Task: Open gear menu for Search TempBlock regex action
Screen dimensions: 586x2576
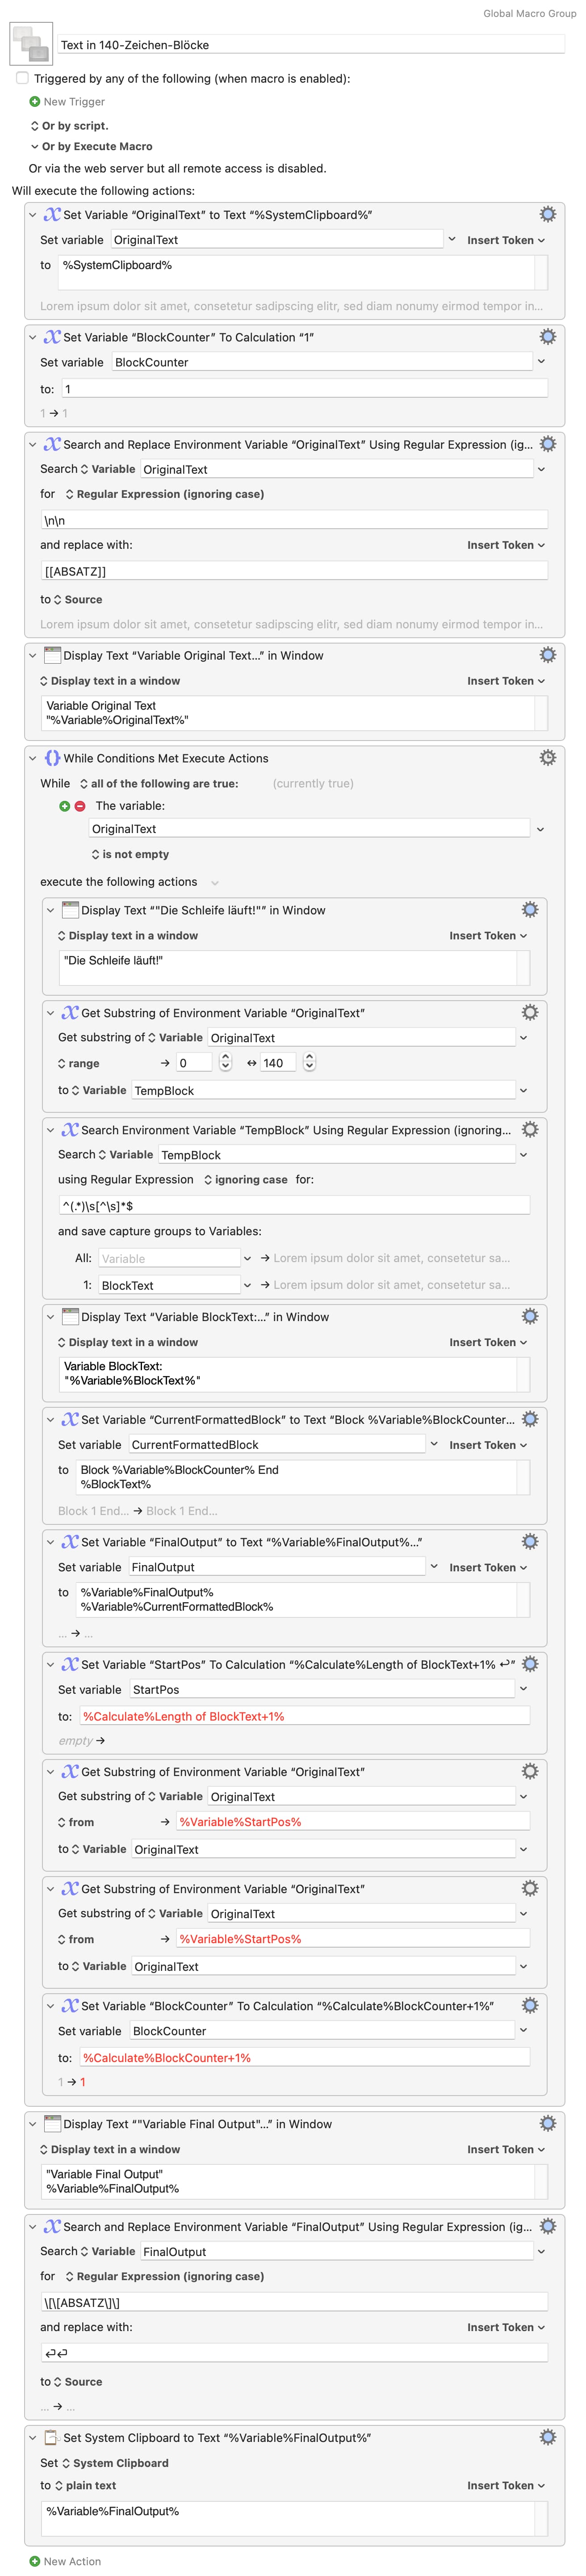Action: tap(530, 1130)
